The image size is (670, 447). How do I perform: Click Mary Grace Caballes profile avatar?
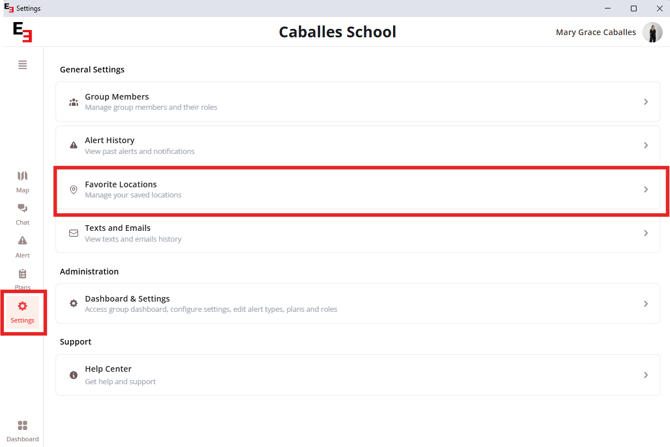(652, 32)
